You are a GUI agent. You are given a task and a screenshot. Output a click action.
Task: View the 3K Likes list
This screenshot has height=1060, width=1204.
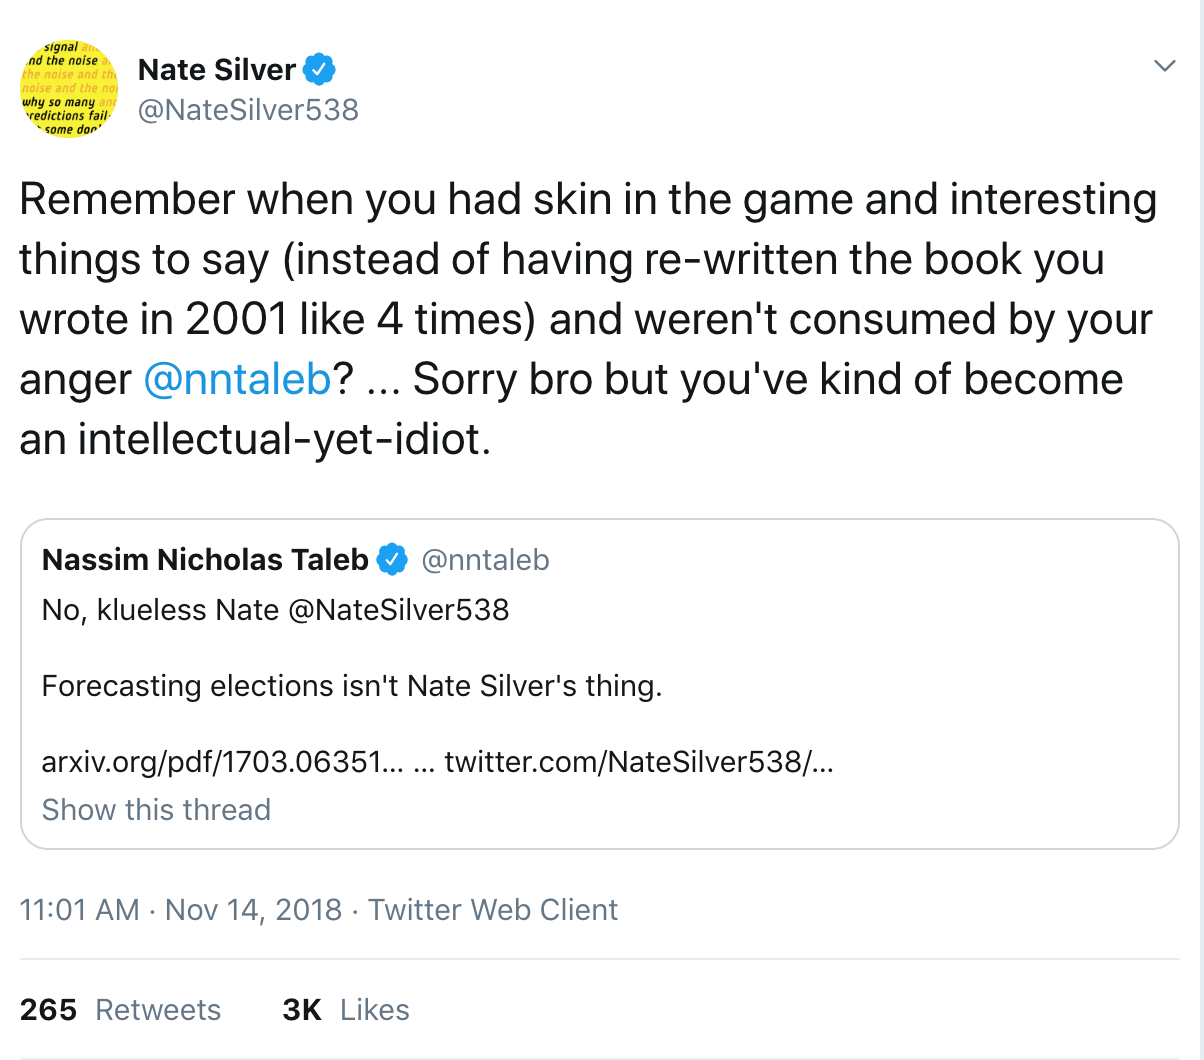tap(346, 1010)
